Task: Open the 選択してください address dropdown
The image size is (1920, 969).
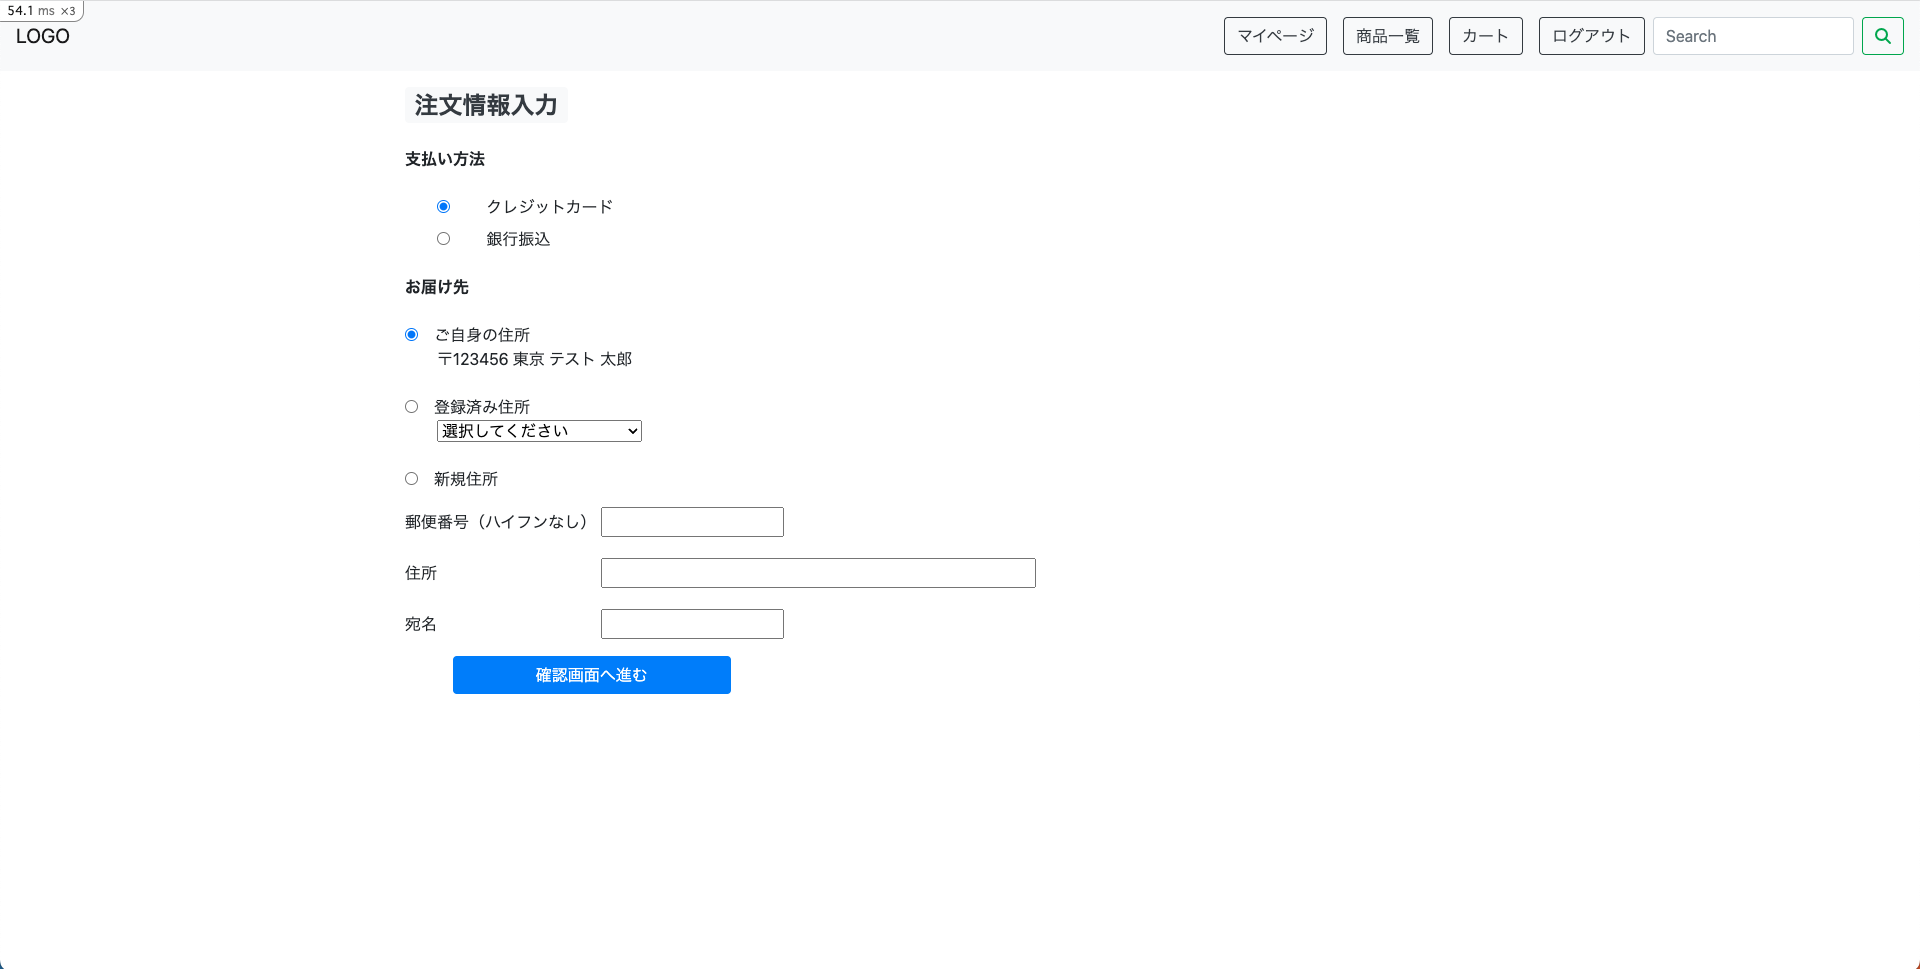Action: pos(539,431)
